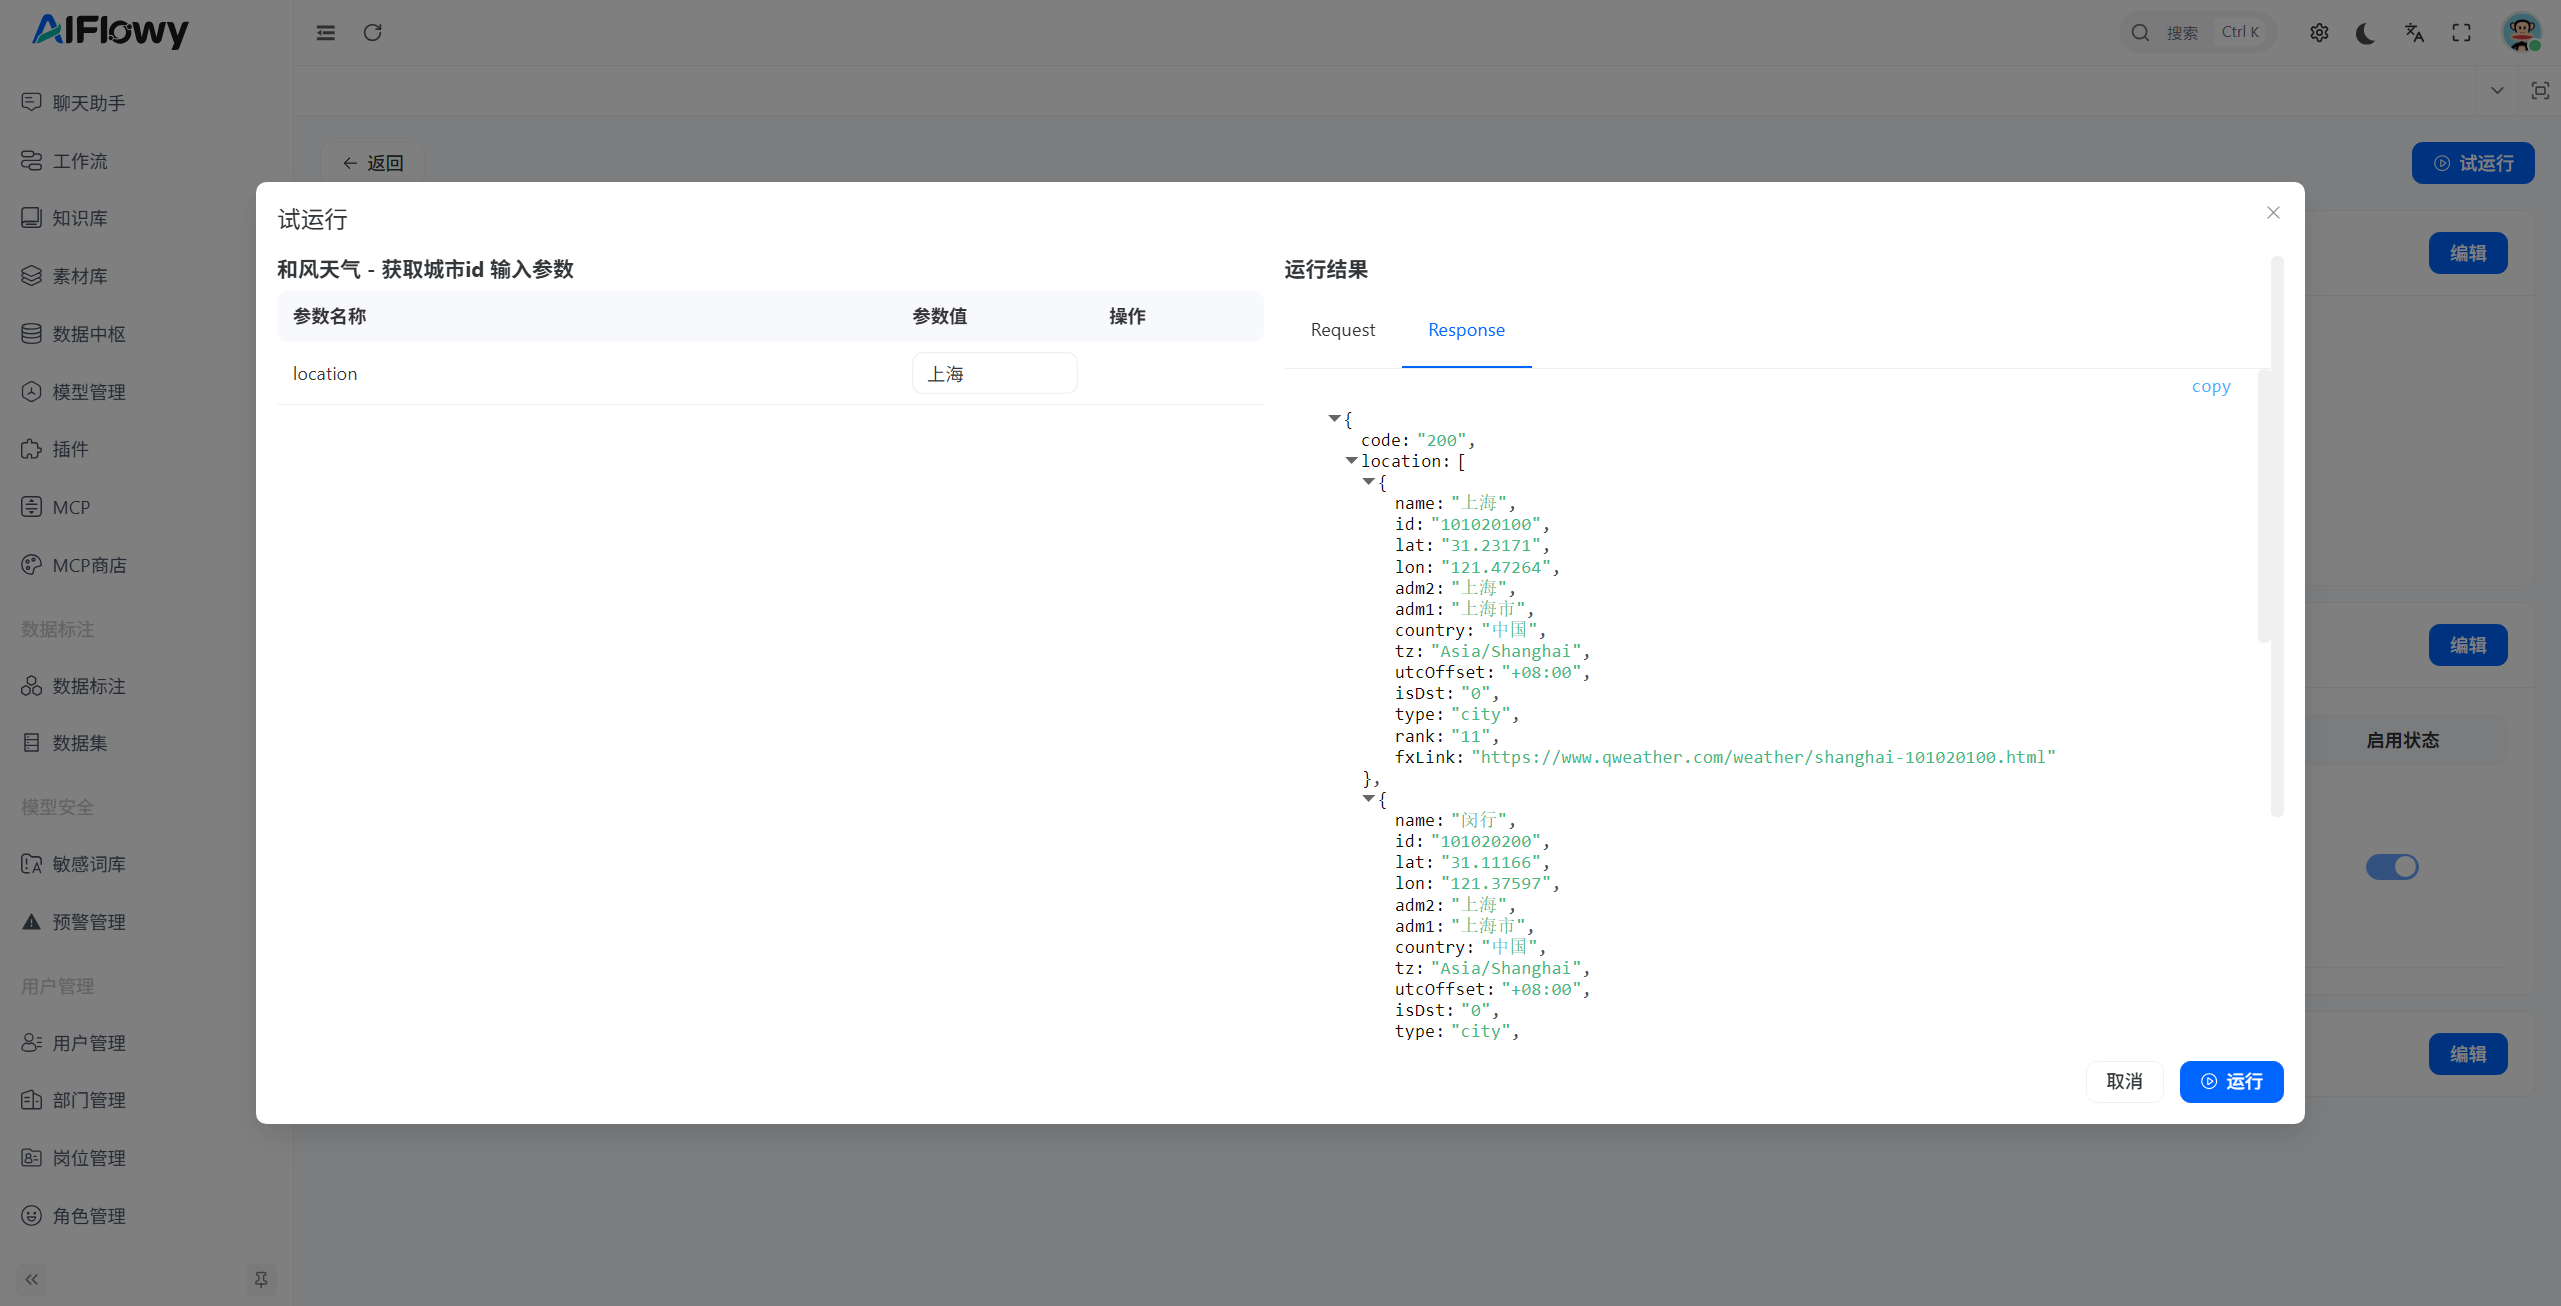Edit the location value input showing 上海

tap(994, 372)
